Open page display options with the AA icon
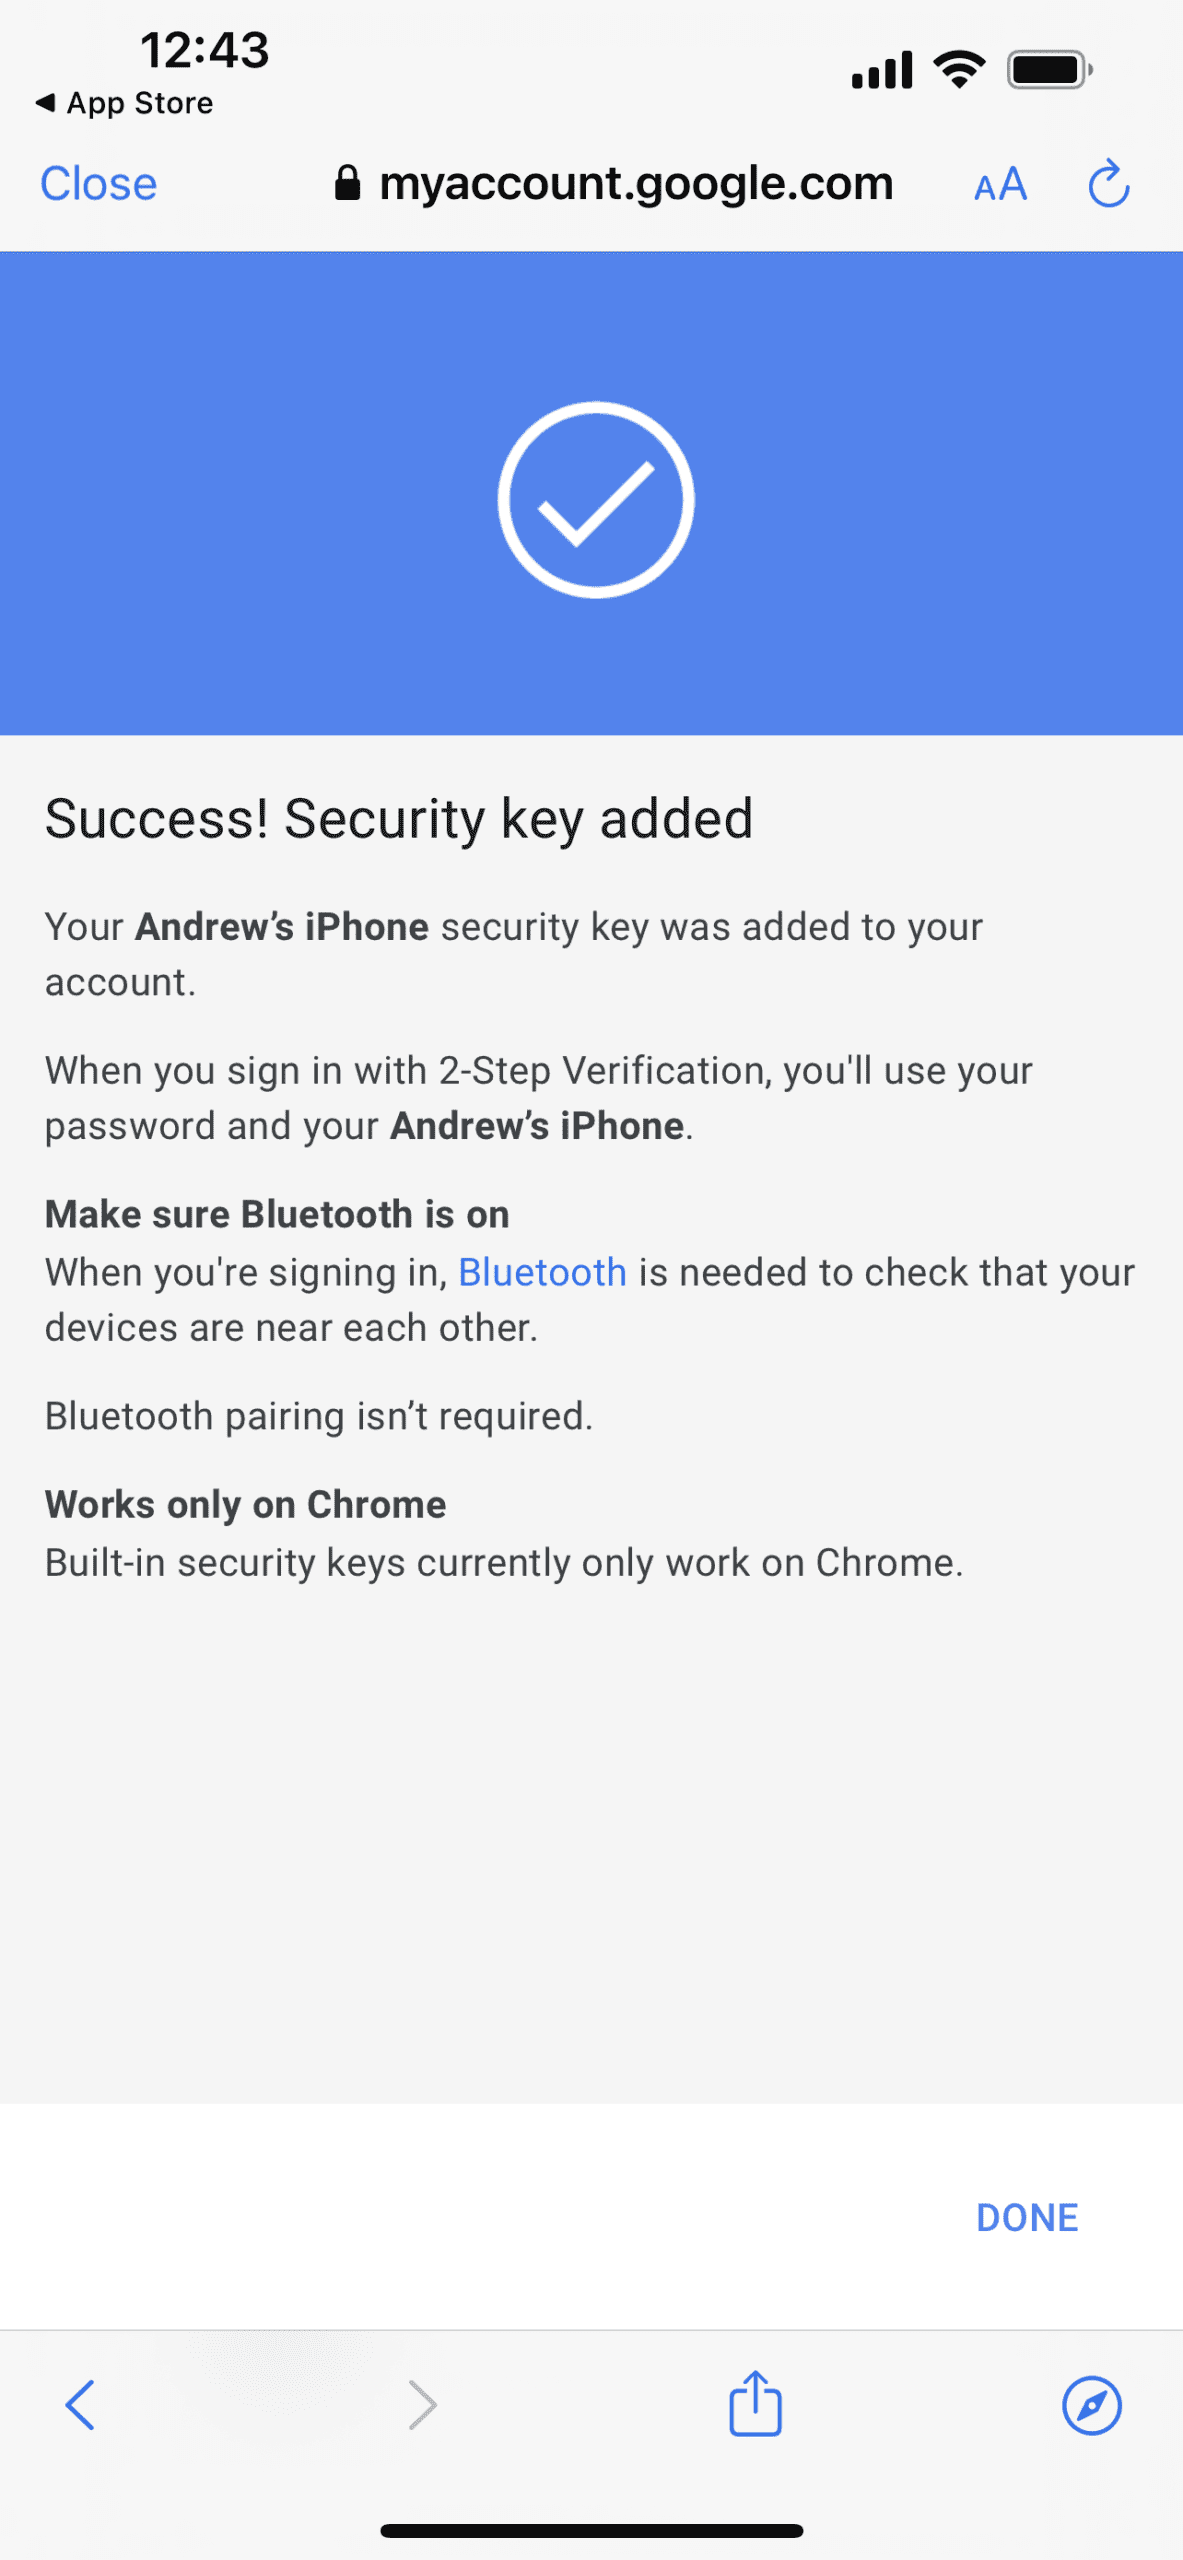 pyautogui.click(x=999, y=185)
